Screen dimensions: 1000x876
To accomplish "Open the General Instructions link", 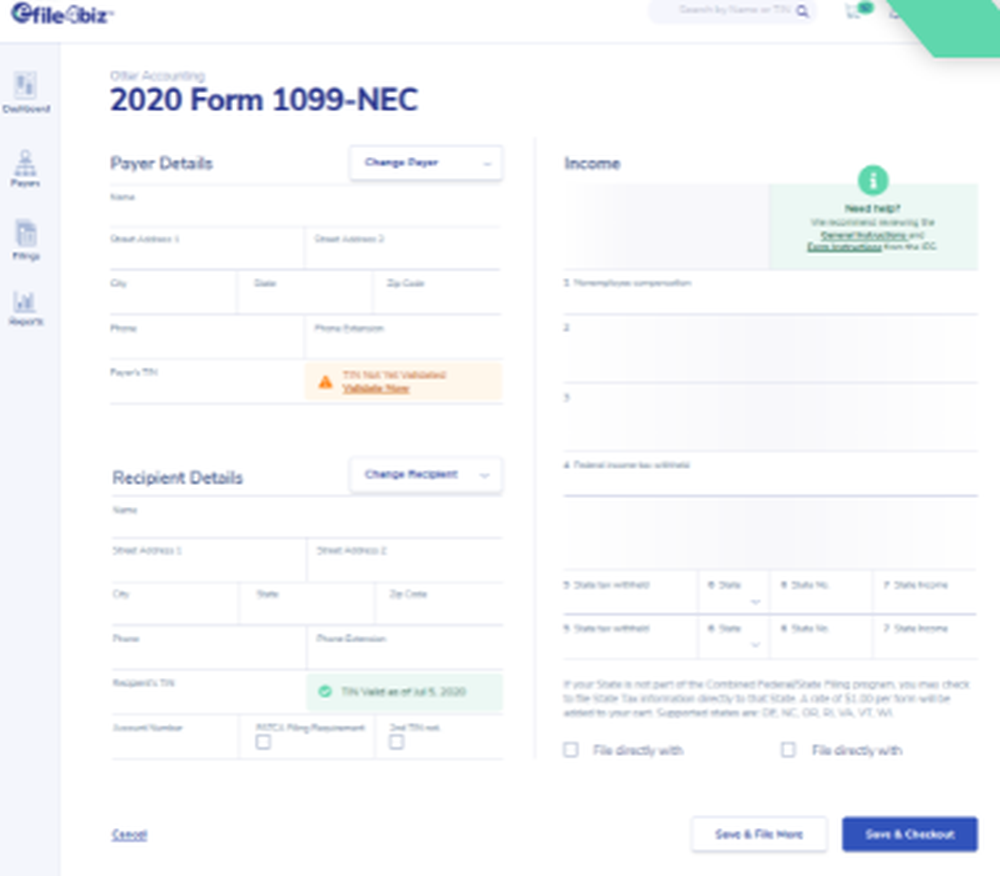I will (863, 235).
